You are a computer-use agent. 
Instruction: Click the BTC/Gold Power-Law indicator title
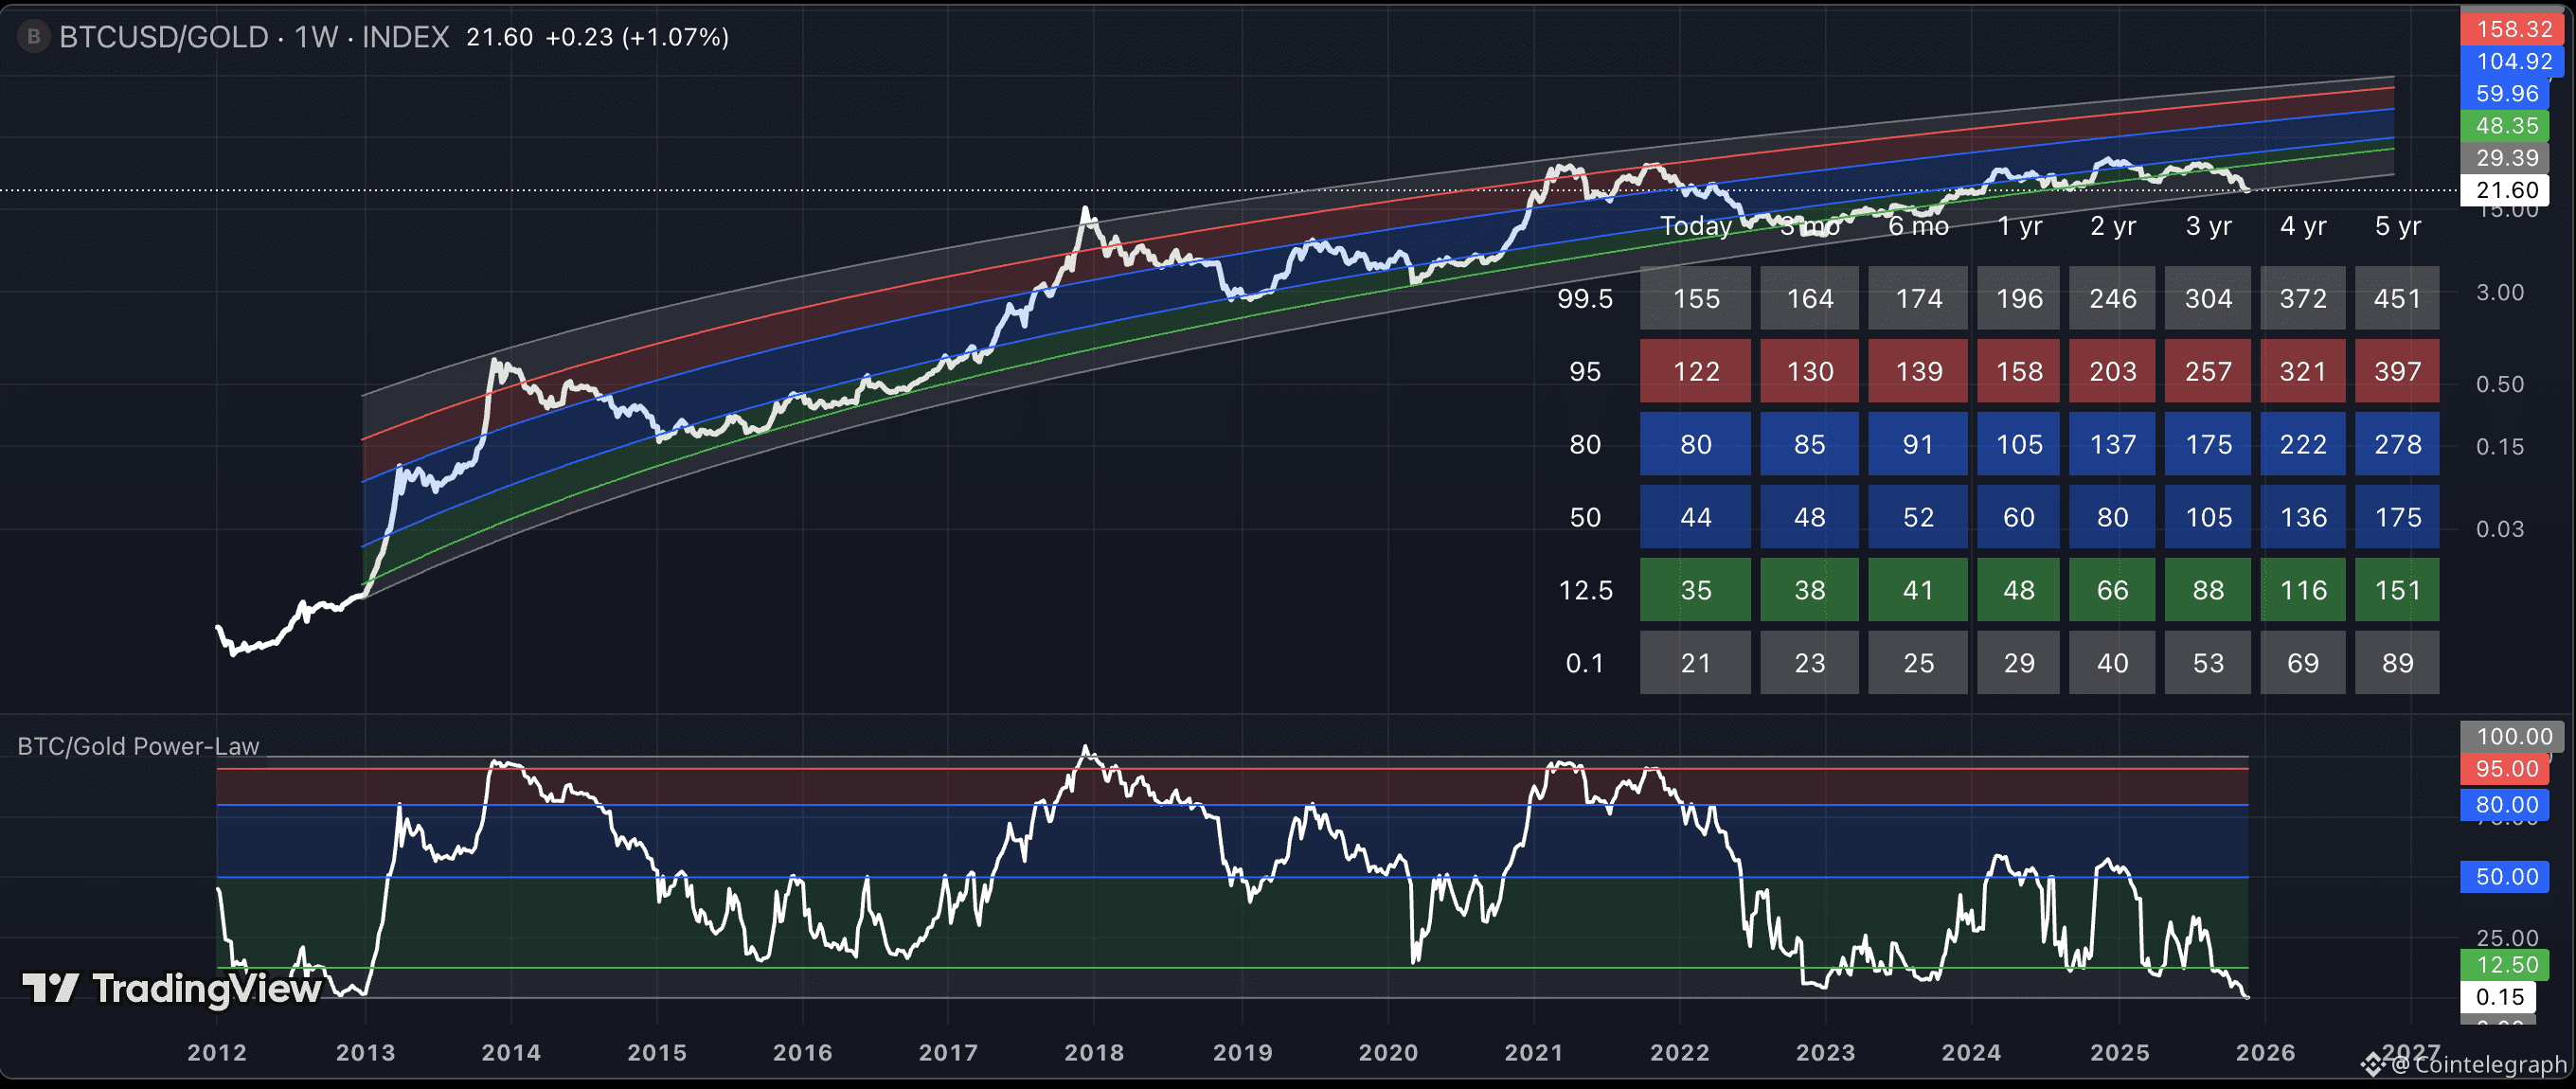click(x=138, y=746)
